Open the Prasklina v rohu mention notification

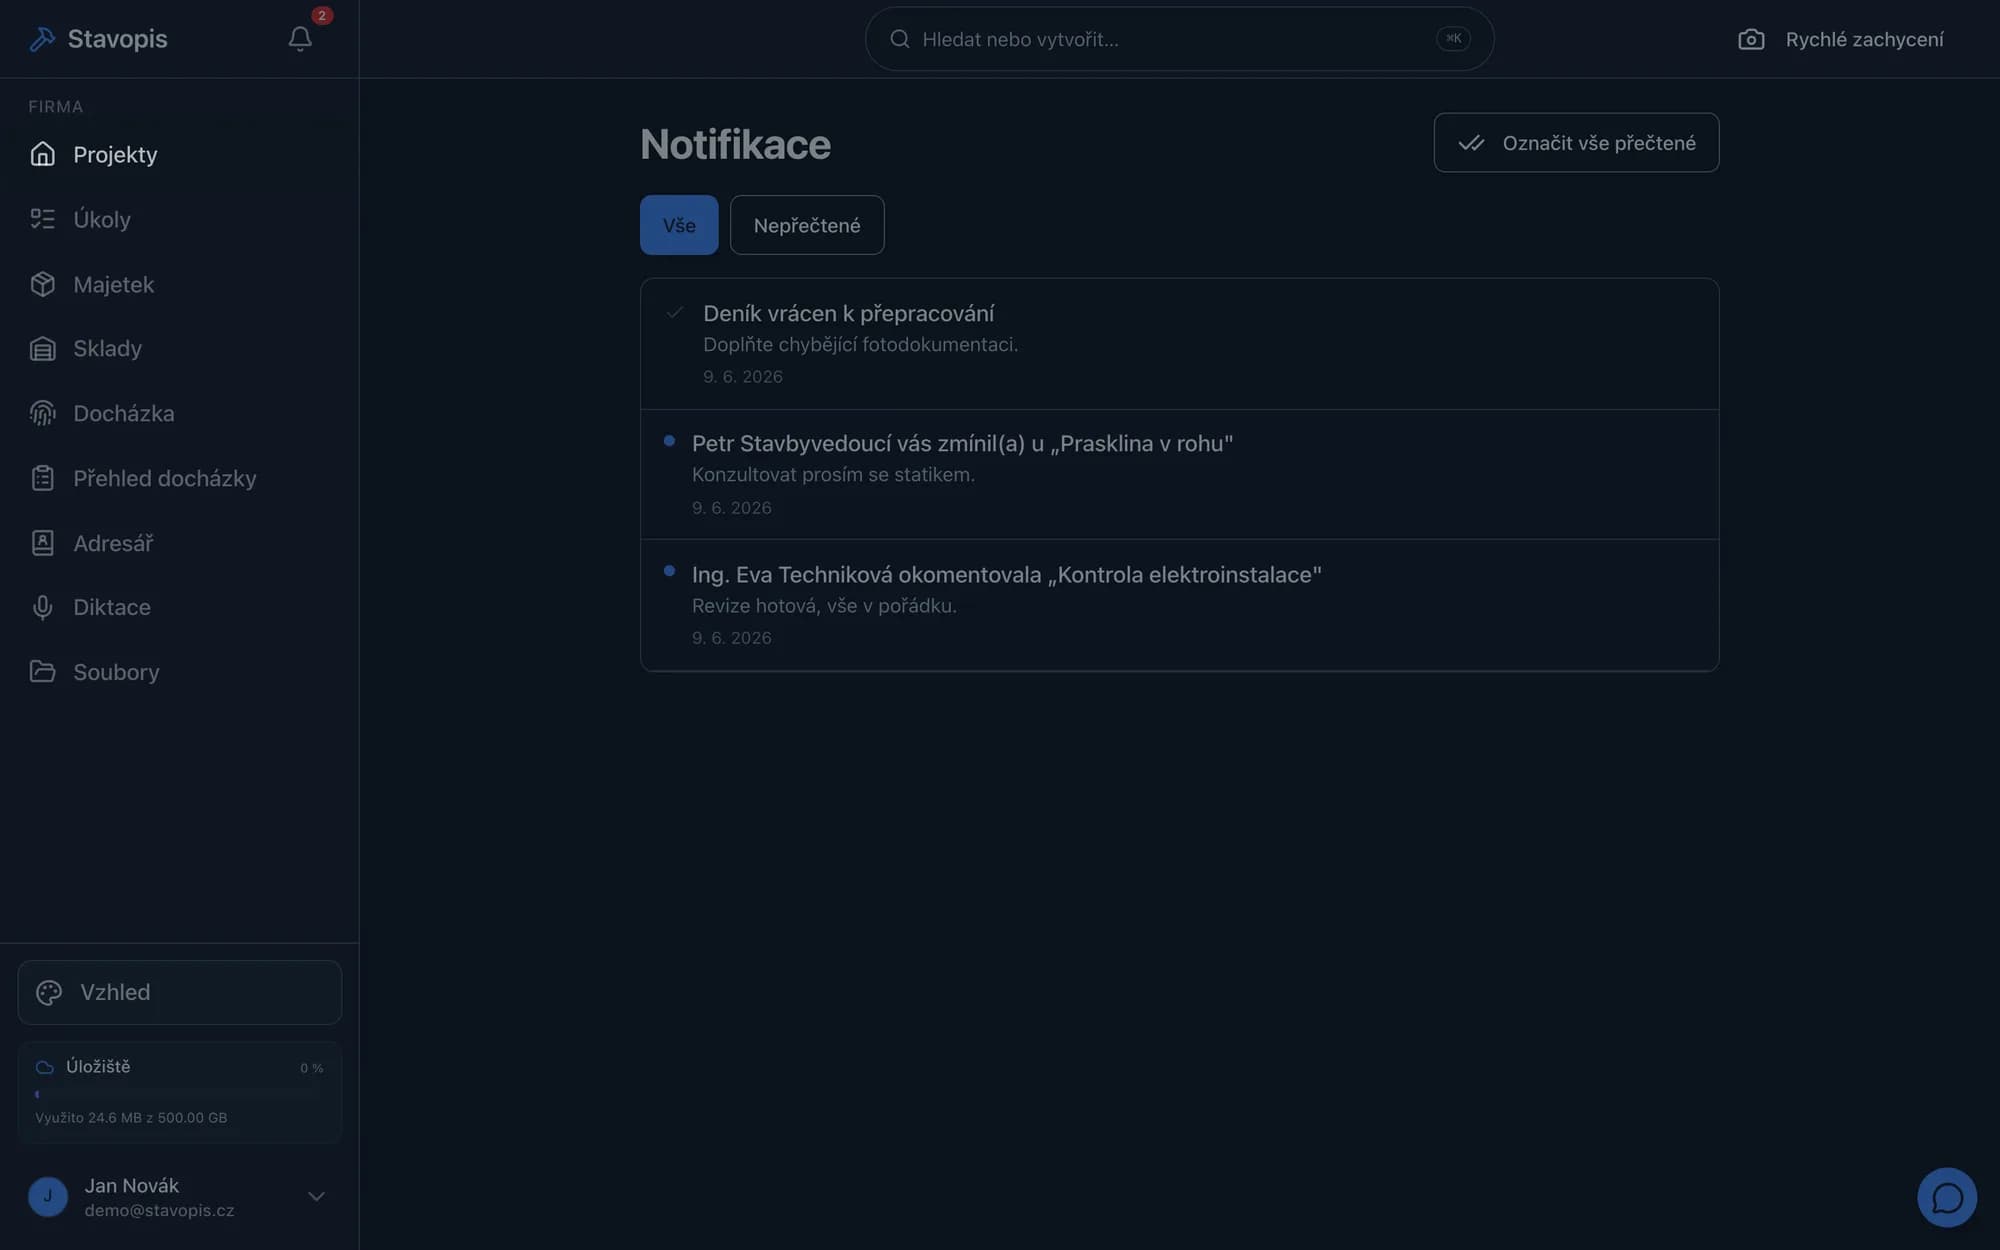[x=1179, y=474]
